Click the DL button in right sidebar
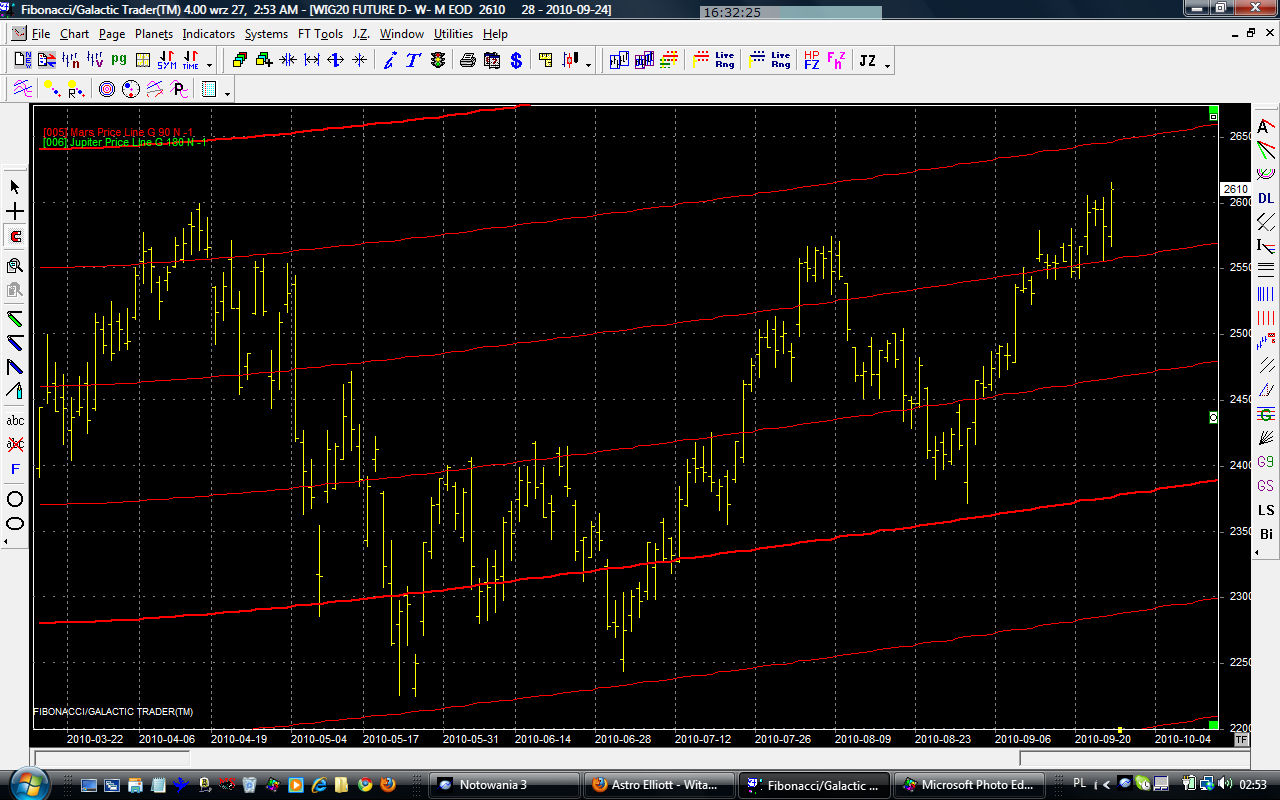This screenshot has height=800, width=1280. (1266, 198)
